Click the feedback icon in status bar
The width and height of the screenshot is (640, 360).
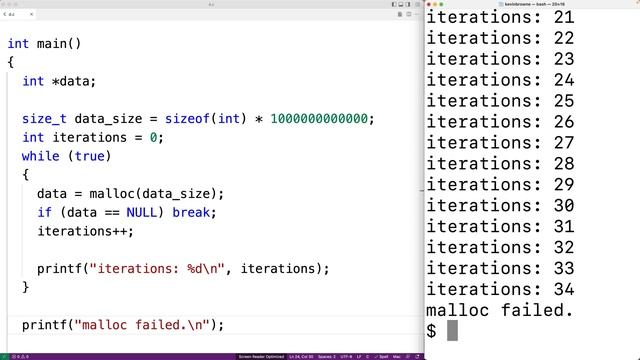tap(408, 357)
